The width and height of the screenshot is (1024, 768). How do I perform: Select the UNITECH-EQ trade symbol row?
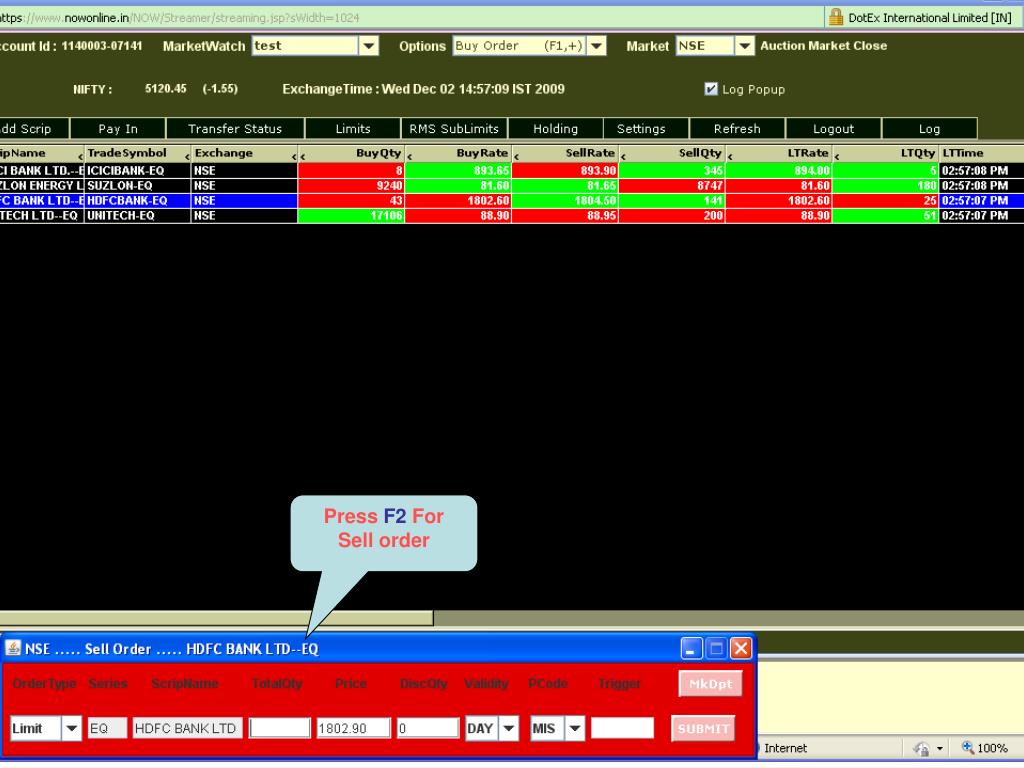tap(137, 216)
